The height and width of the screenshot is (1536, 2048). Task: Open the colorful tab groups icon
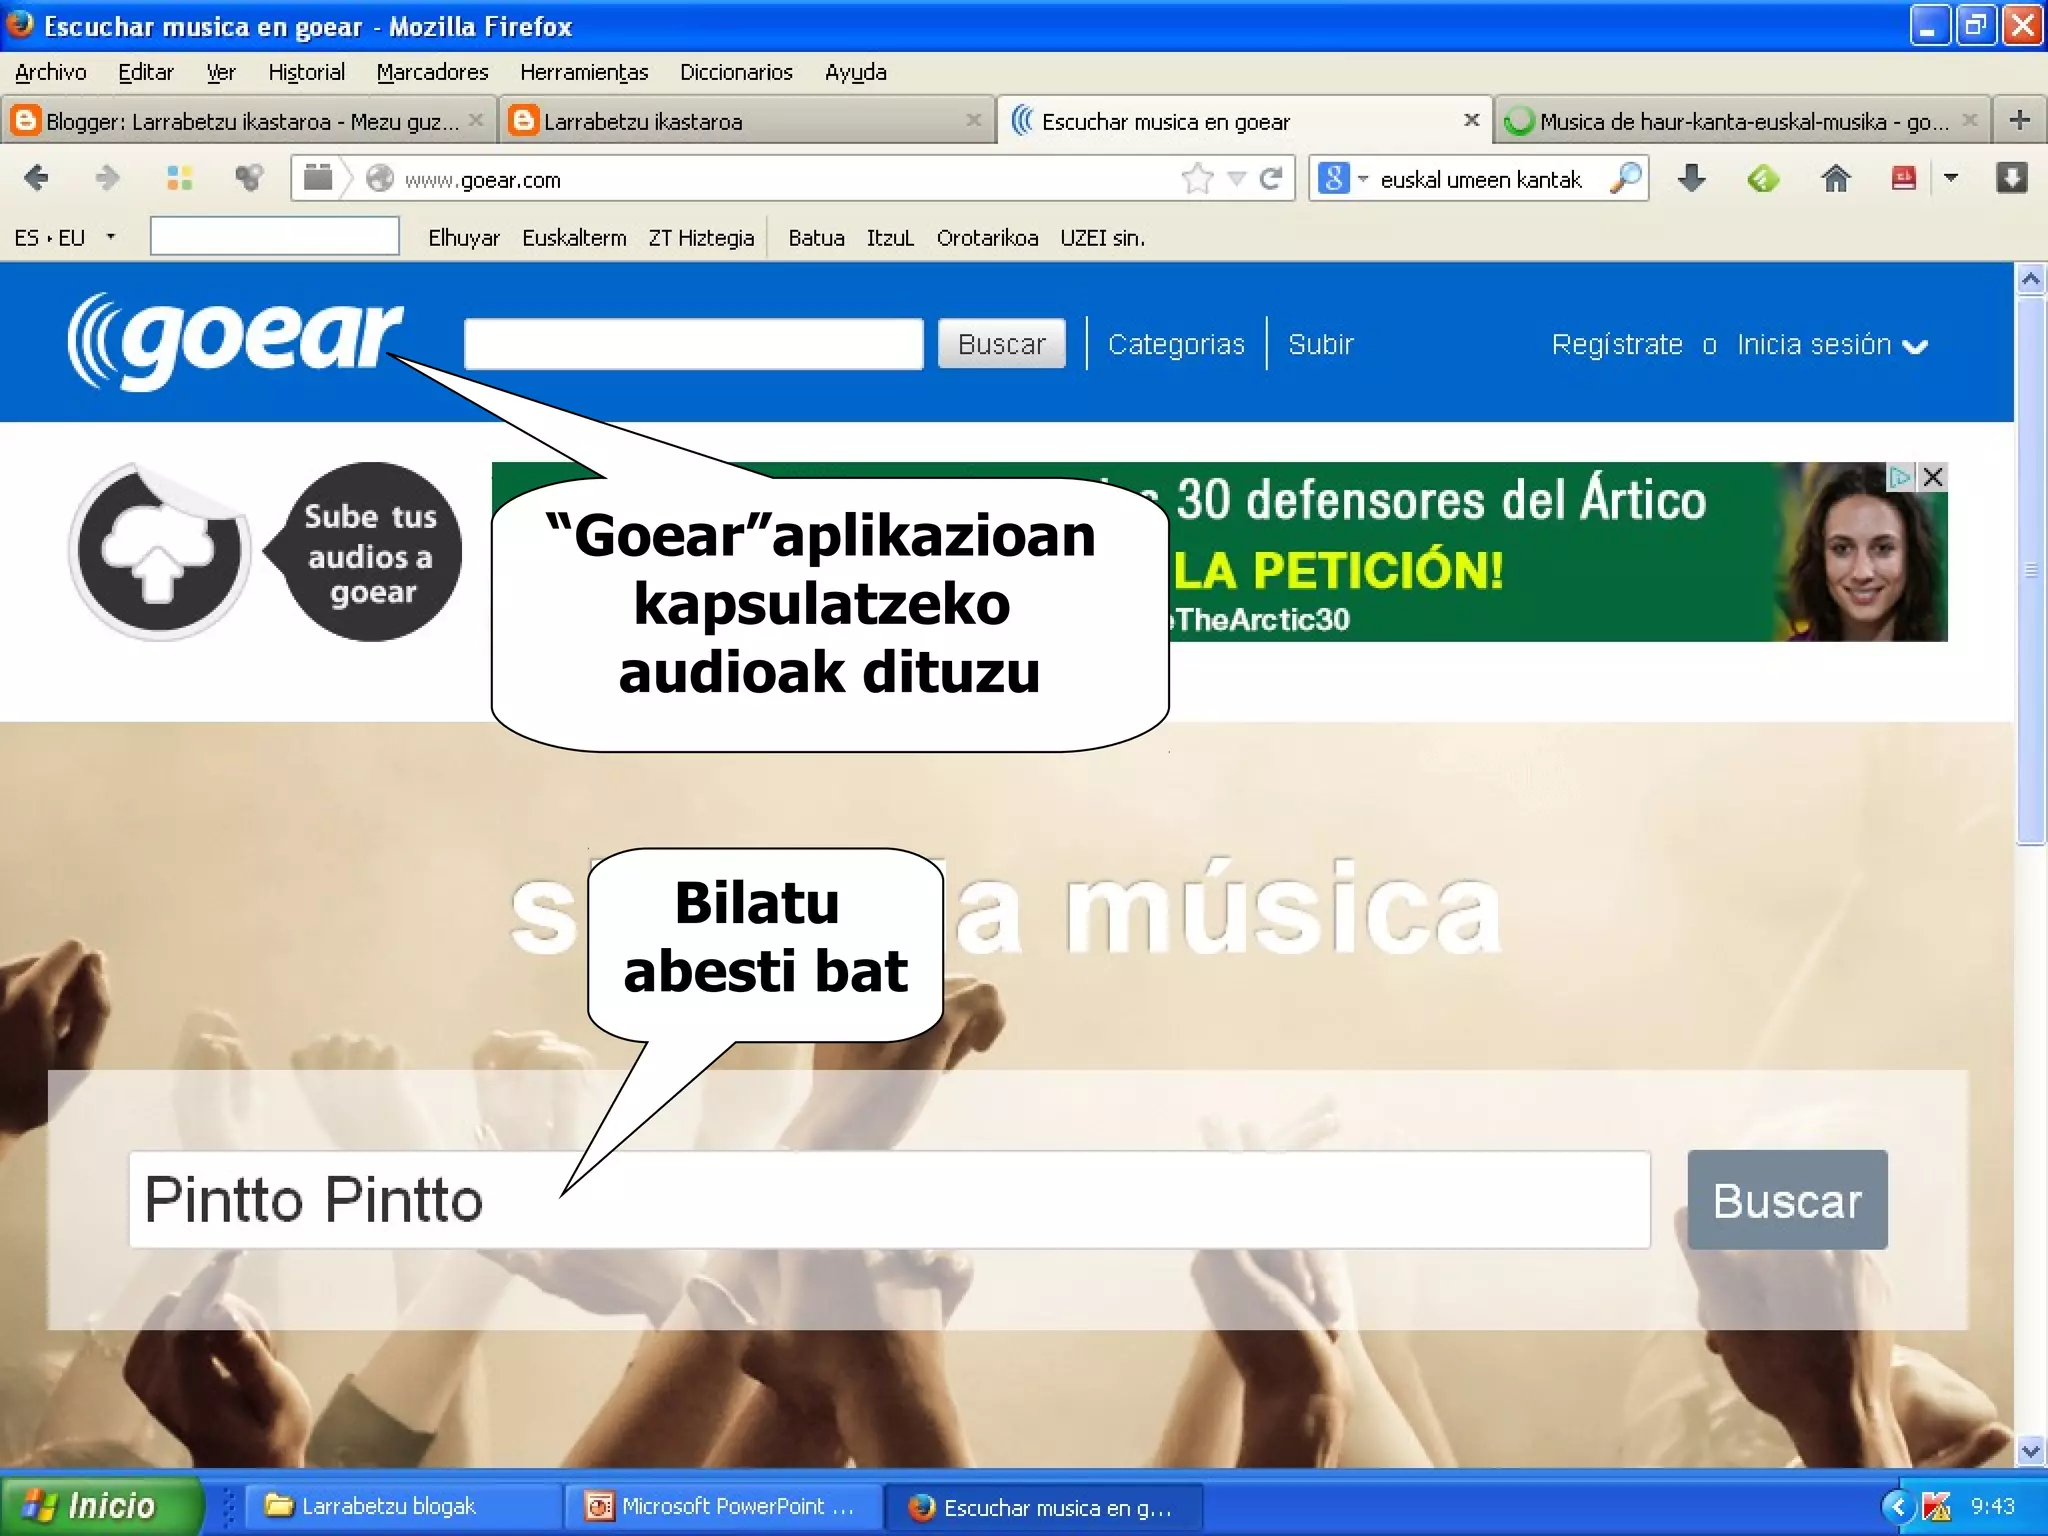(180, 179)
